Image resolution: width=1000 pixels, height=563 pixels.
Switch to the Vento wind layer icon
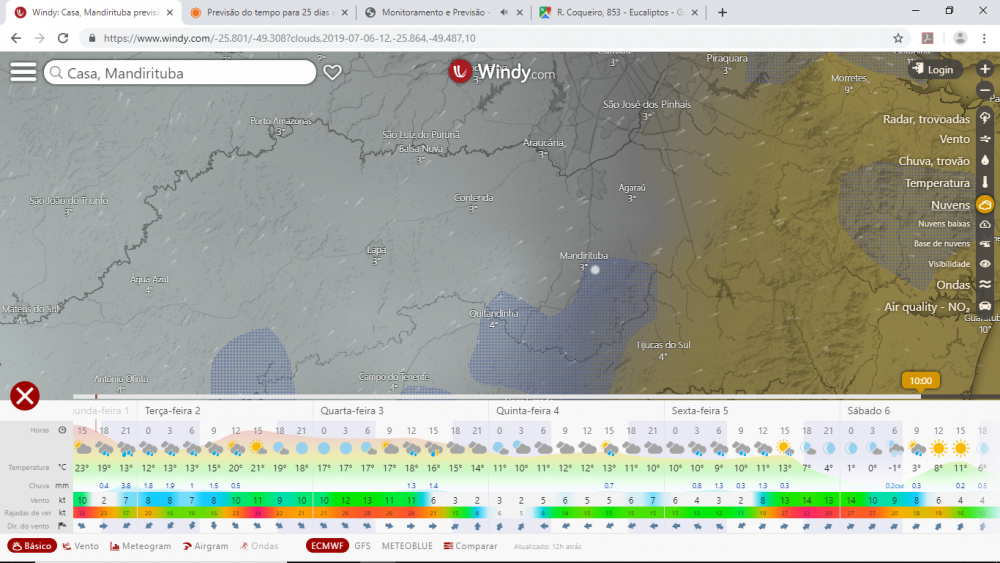pyautogui.click(x=985, y=139)
